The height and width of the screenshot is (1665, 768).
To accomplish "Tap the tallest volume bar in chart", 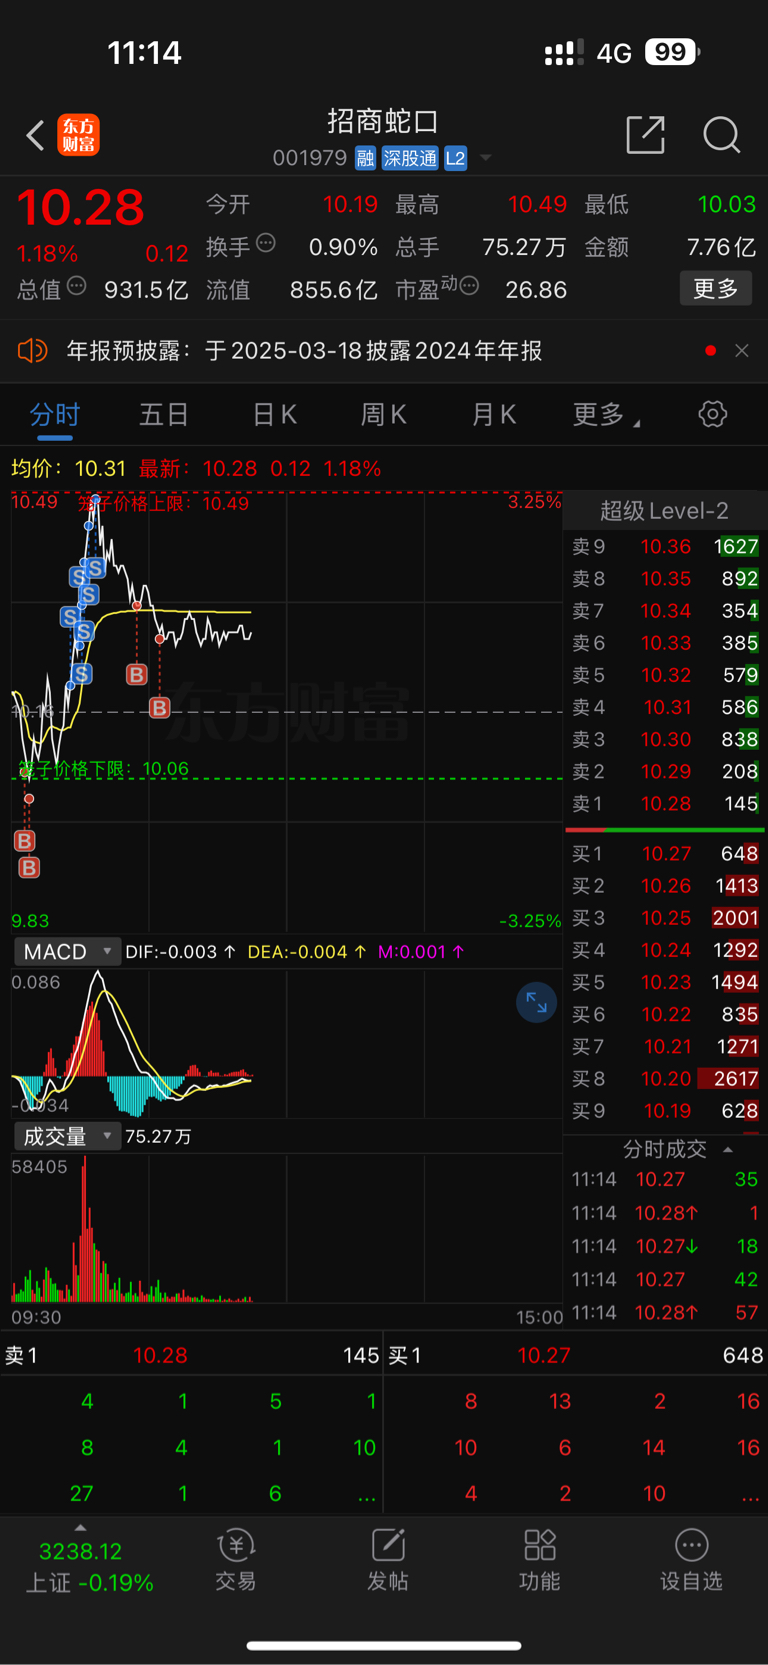I will [x=84, y=1229].
